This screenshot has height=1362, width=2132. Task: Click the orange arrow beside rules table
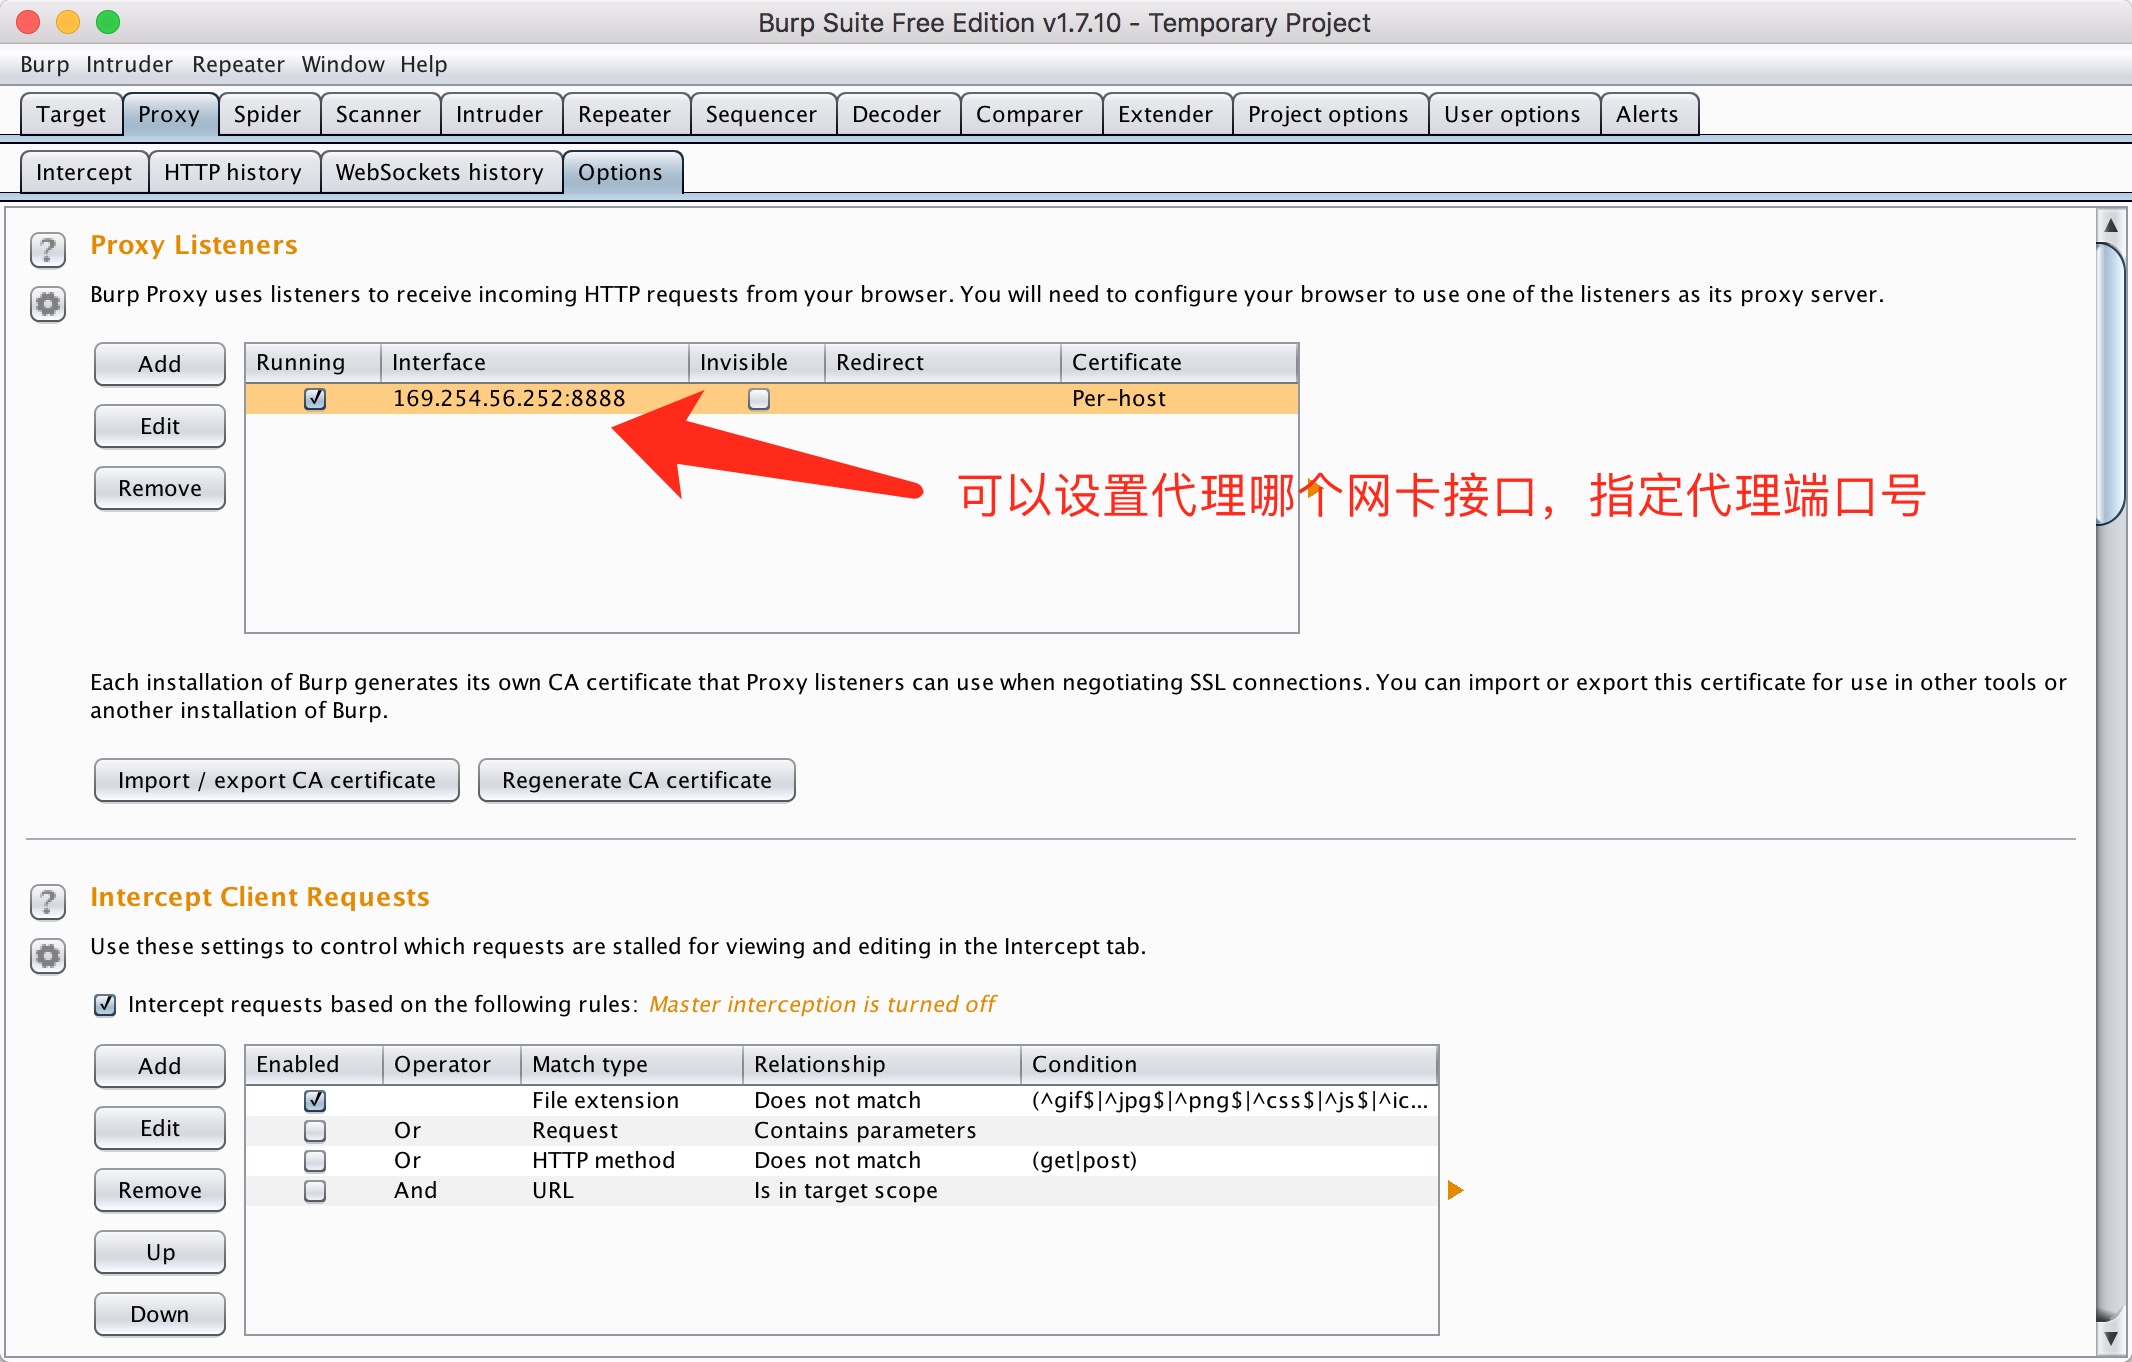tap(1455, 1190)
